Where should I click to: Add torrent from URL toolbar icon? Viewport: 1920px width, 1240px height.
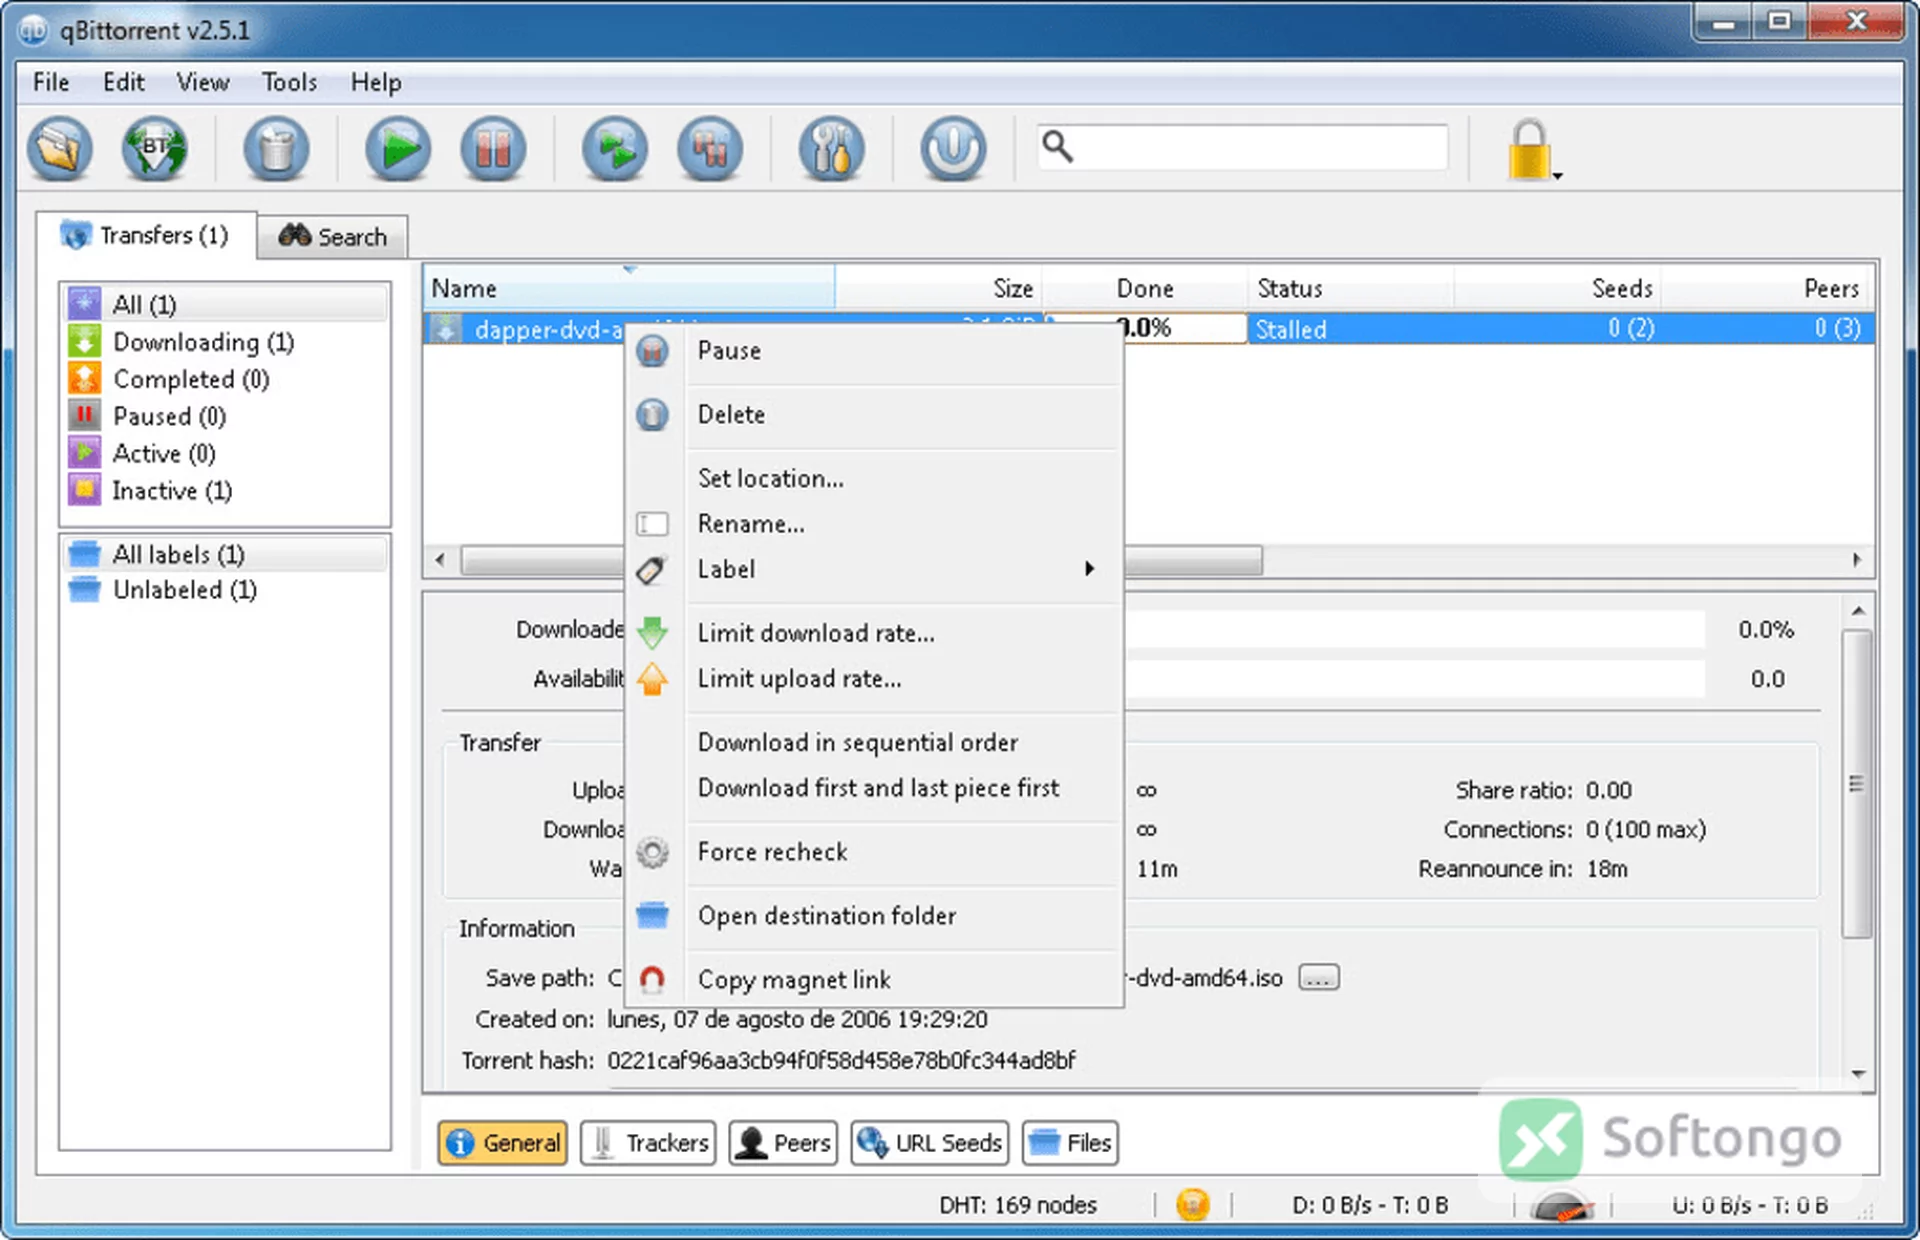point(155,150)
